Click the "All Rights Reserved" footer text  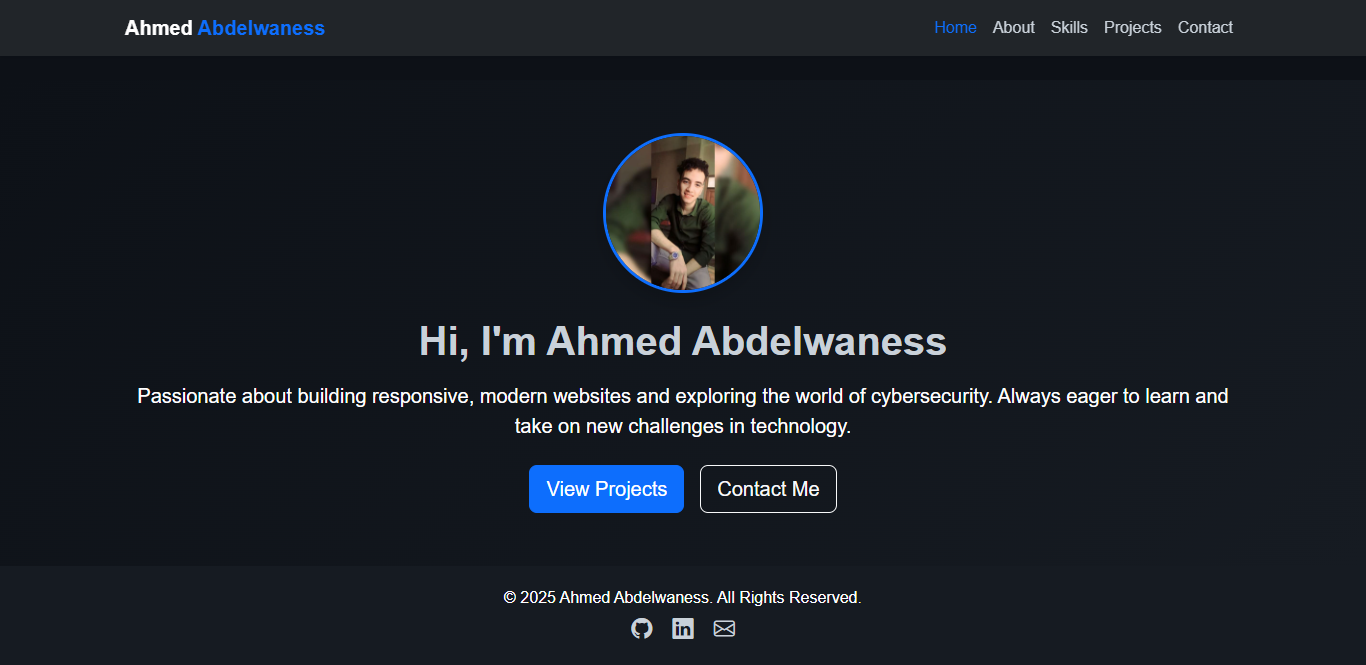(788, 597)
